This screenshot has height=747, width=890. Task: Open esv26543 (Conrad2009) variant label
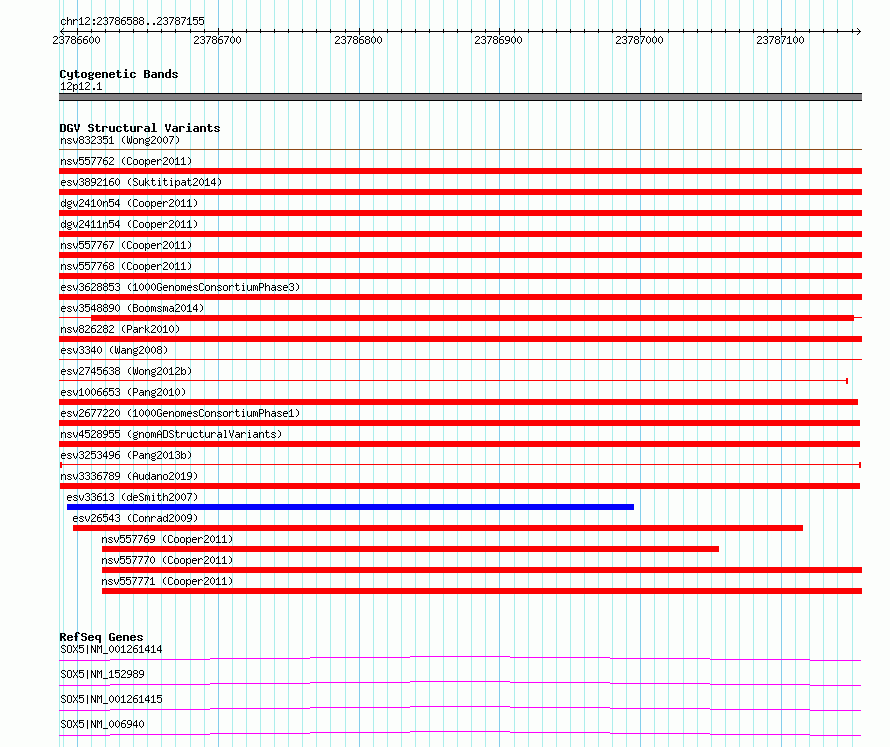tap(135, 518)
